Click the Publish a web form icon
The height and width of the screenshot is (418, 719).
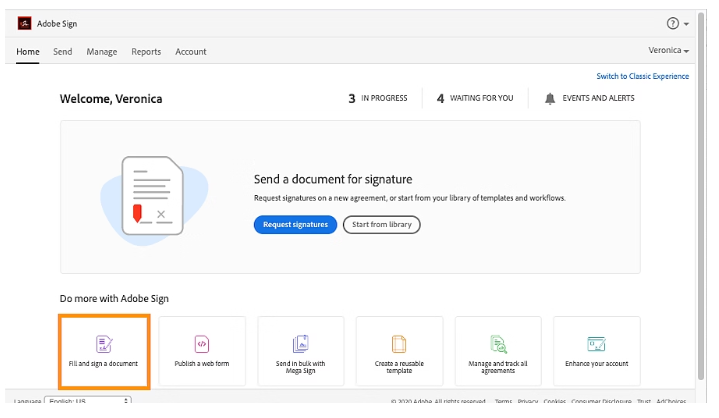click(x=201, y=343)
